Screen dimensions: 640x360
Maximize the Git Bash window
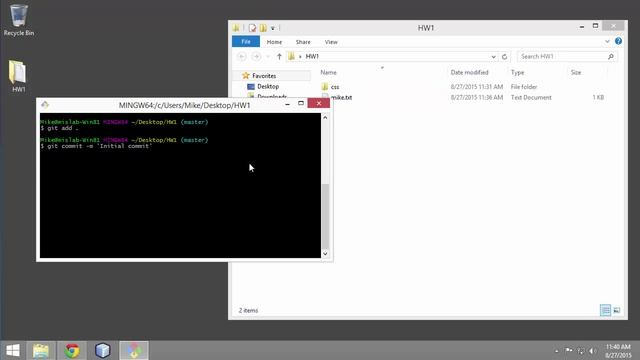301,104
